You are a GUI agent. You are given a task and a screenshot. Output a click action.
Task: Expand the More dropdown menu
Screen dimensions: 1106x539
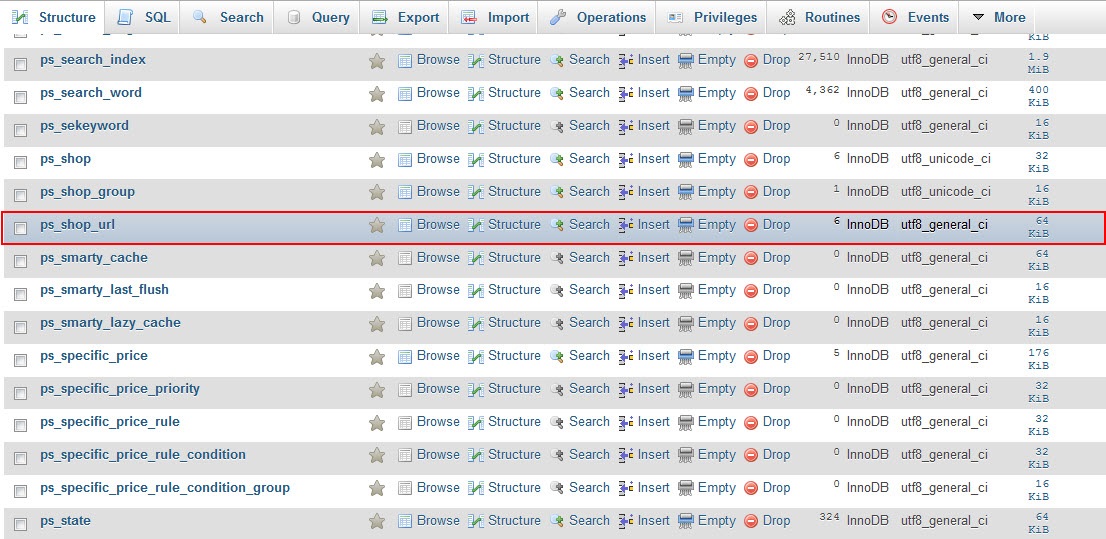[x=999, y=17]
